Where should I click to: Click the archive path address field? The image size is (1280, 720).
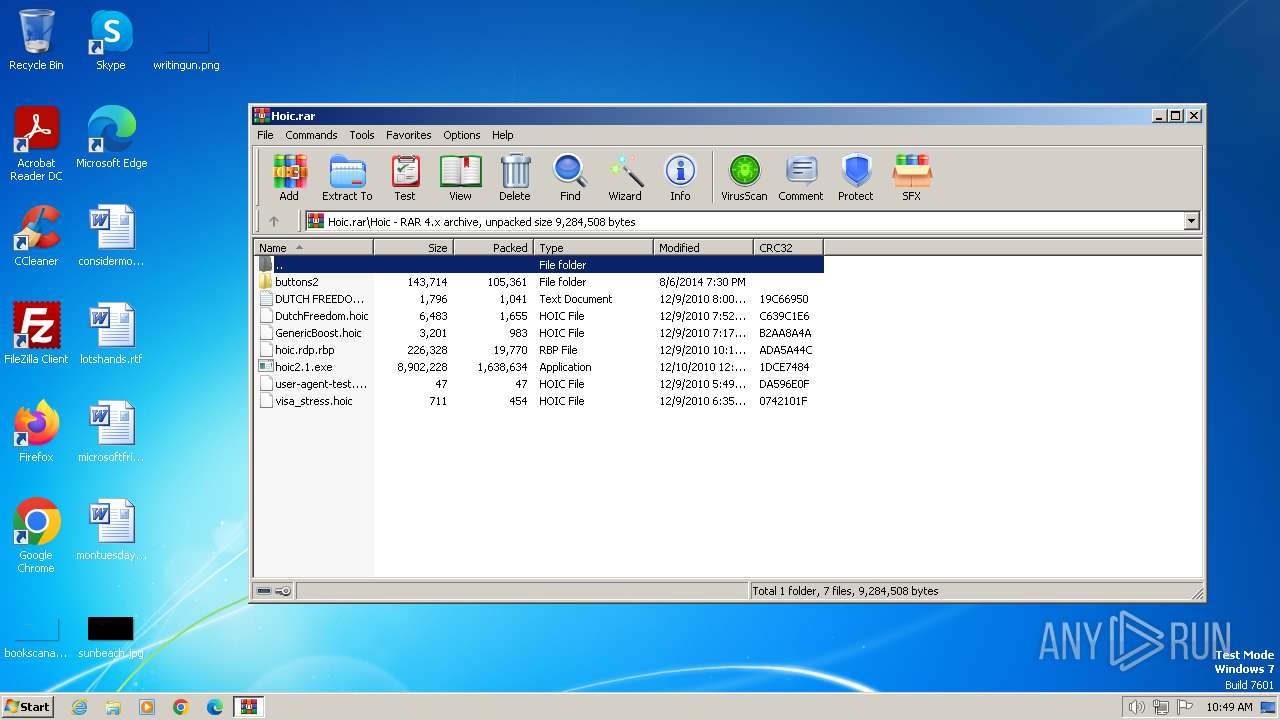744,222
